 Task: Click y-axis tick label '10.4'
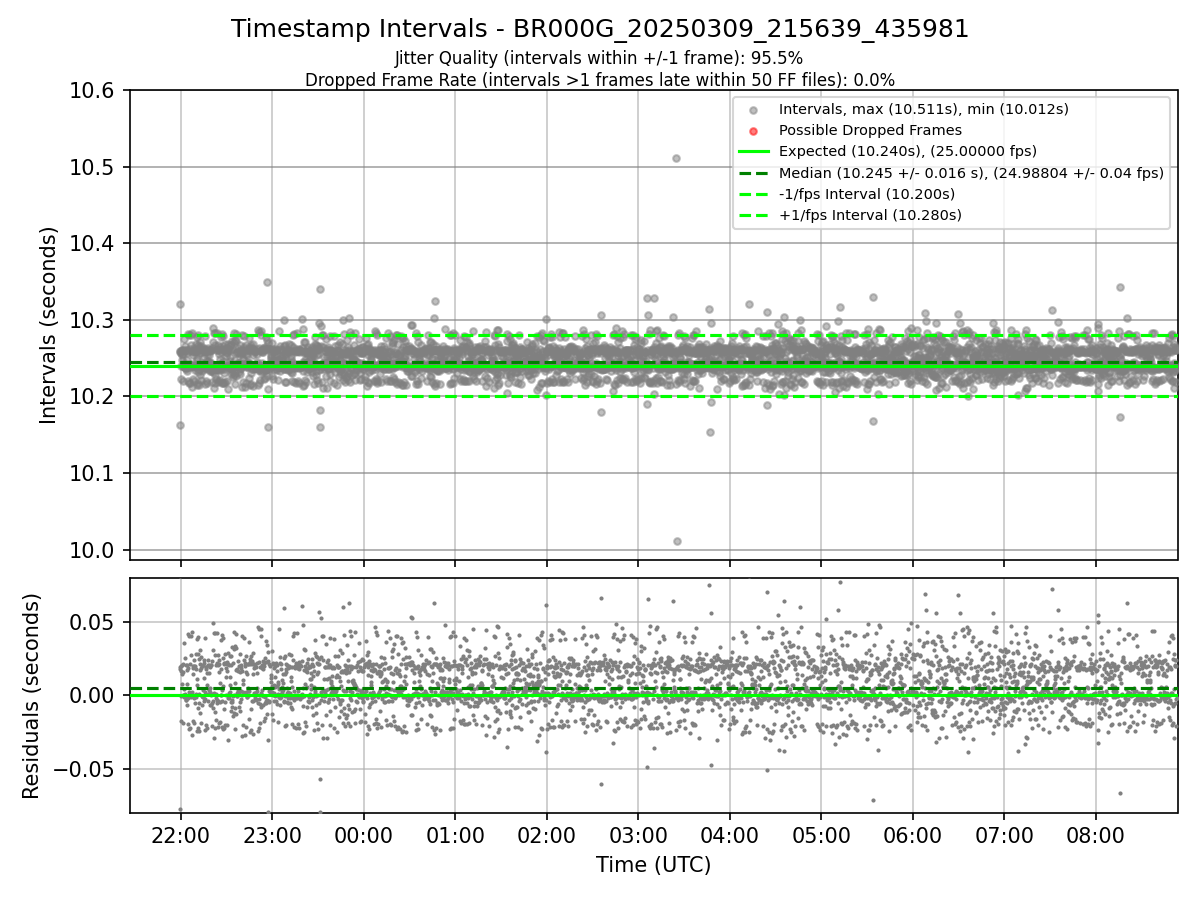91,244
